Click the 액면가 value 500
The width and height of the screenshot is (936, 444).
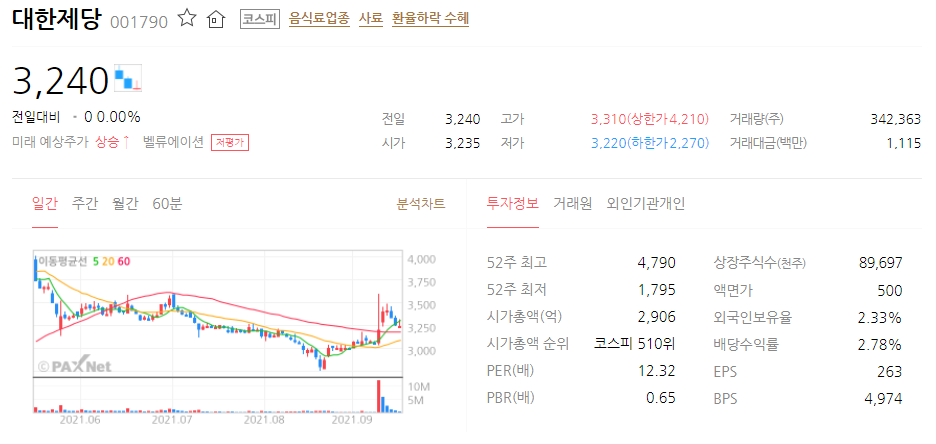[890, 290]
